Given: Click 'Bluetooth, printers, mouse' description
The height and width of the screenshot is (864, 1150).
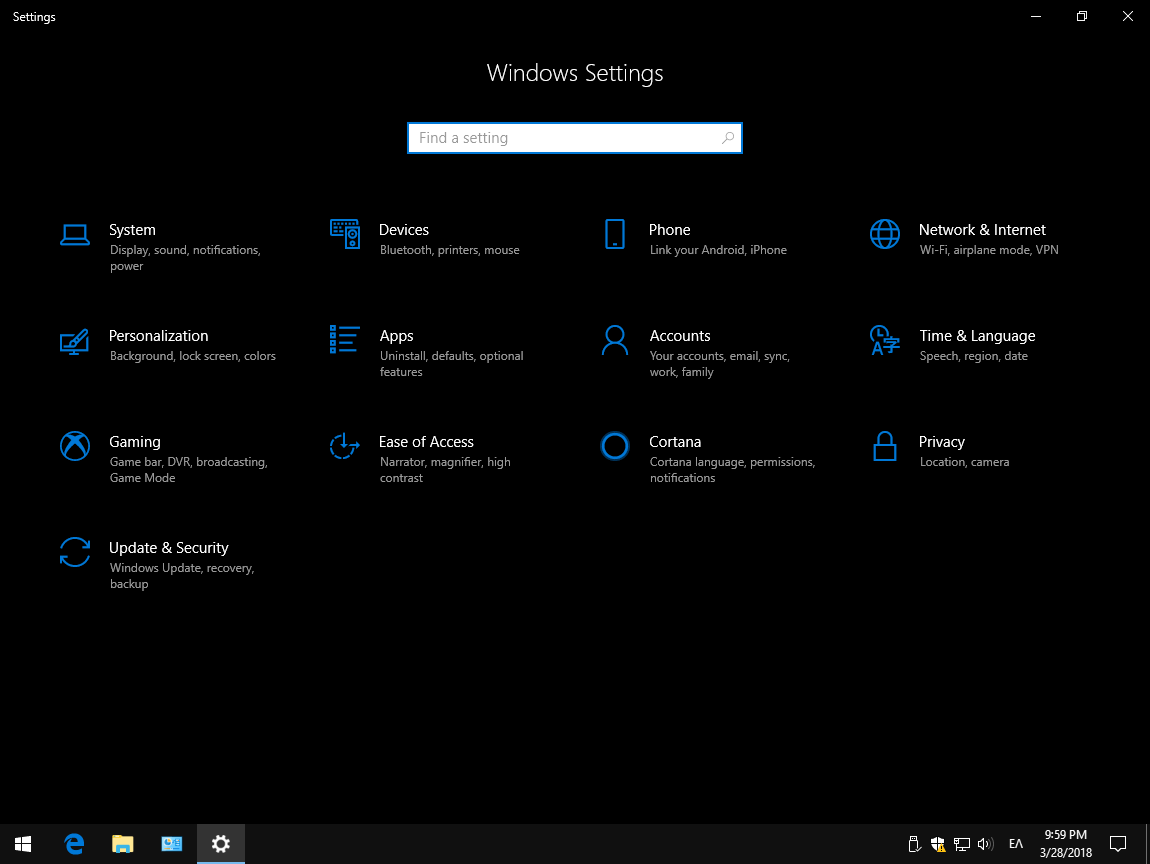Looking at the screenshot, I should (x=450, y=250).
